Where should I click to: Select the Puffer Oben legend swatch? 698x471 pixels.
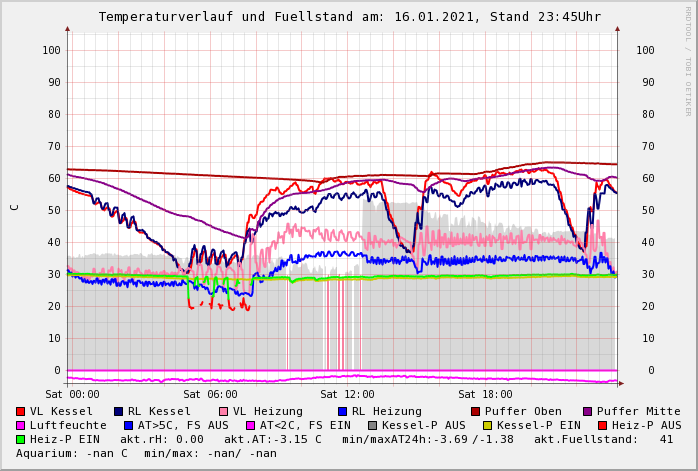476,411
